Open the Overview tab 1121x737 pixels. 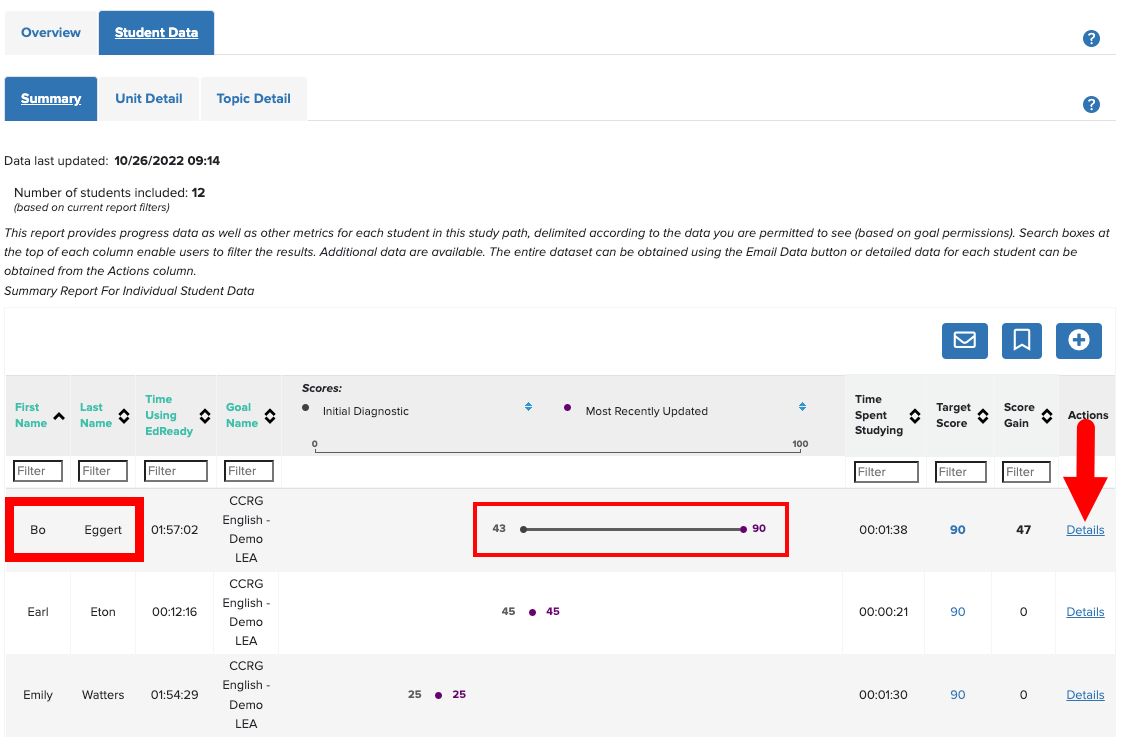51,33
